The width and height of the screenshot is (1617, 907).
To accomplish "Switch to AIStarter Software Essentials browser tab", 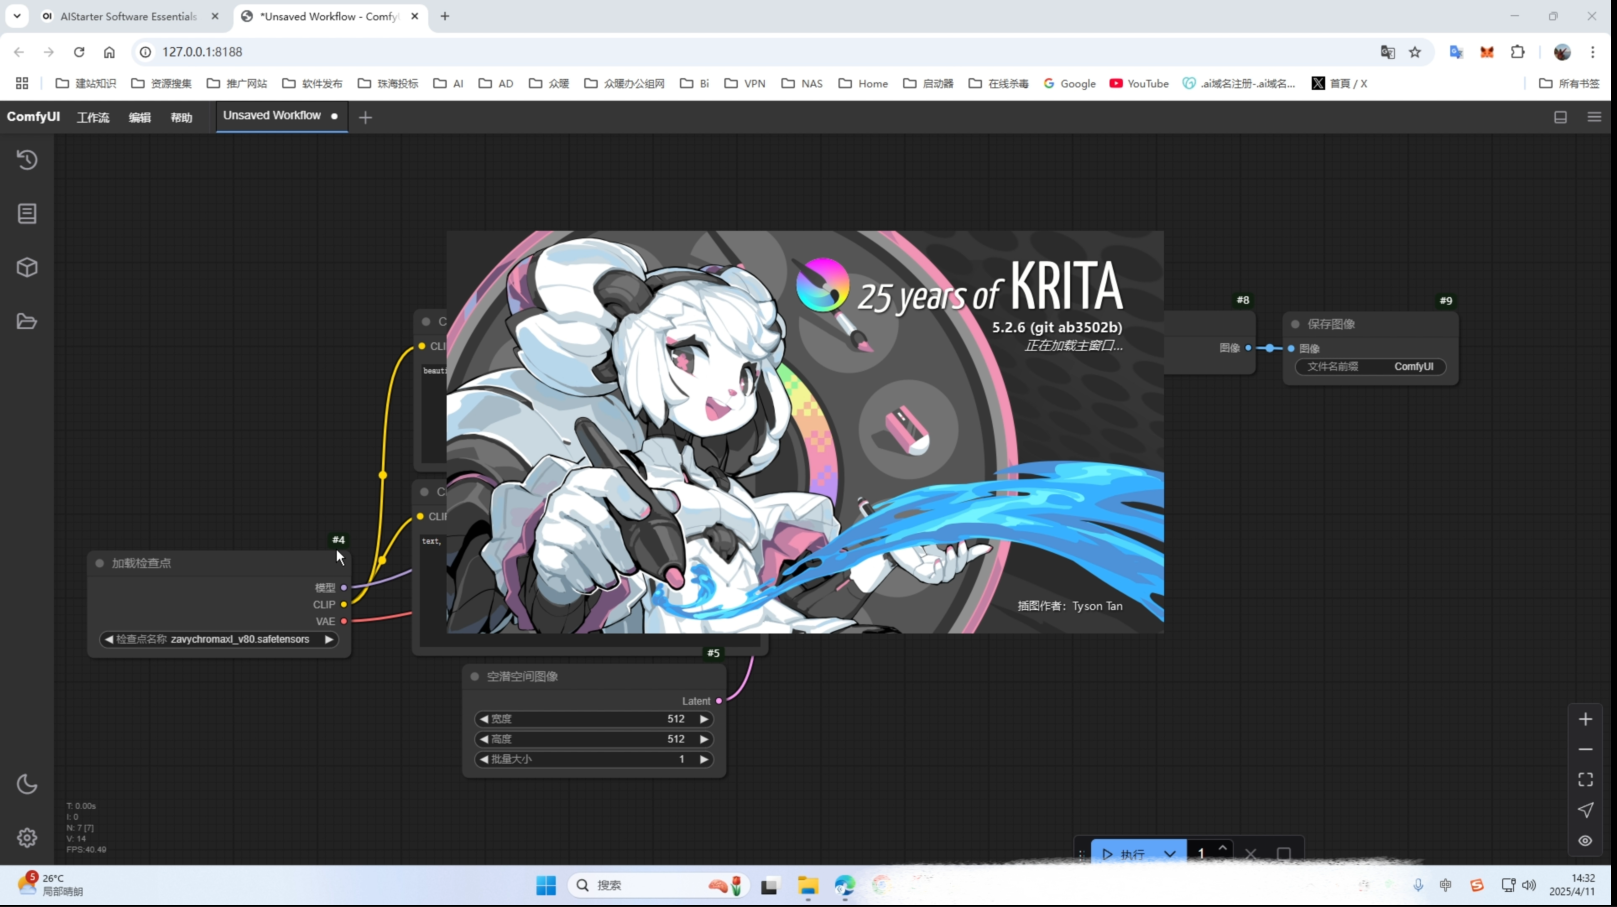I will click(128, 16).
